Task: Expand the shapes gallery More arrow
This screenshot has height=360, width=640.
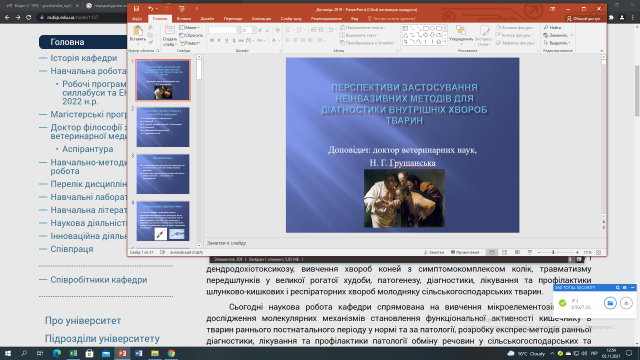Action: point(445,42)
